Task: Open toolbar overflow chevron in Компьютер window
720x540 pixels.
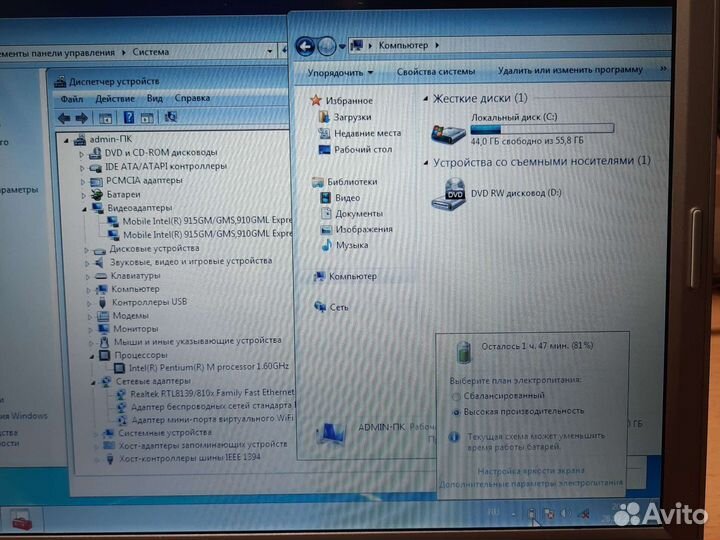Action: 663,69
